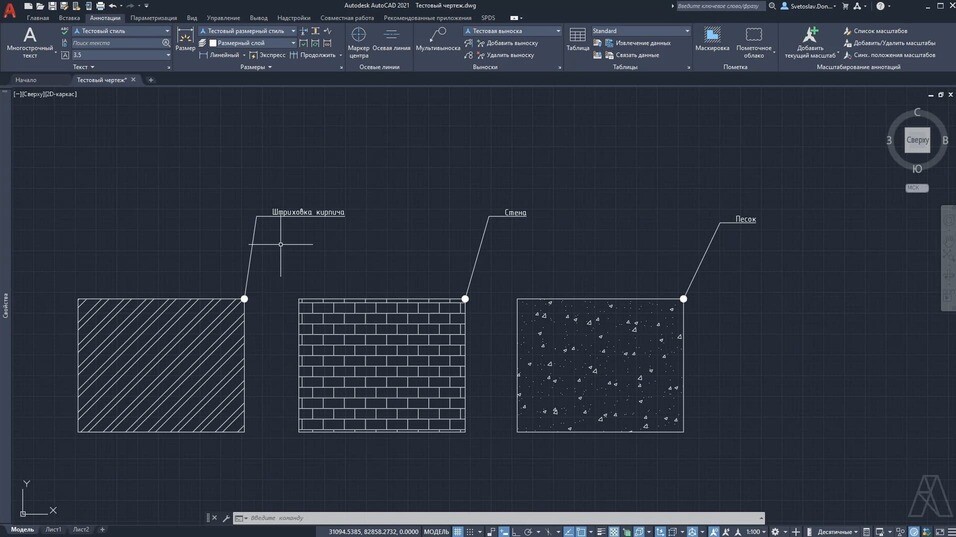Open the Размерный слой layer dropdown
This screenshot has height=537, width=956.
pos(252,43)
